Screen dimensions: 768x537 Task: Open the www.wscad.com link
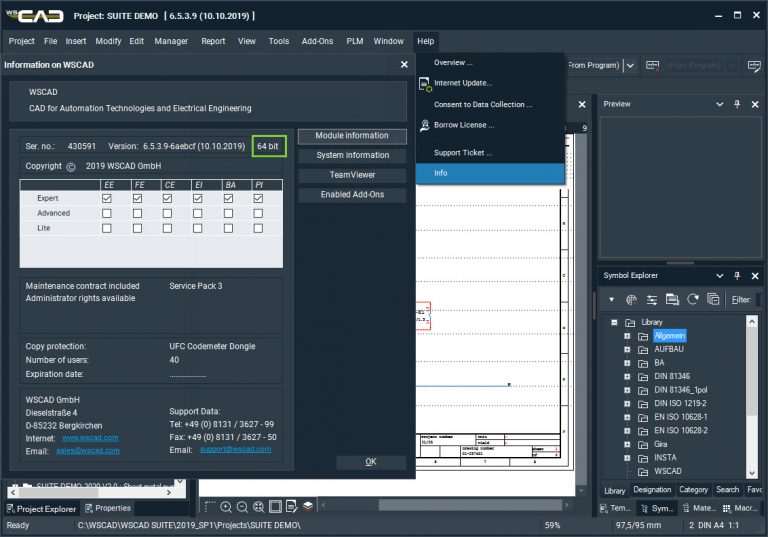tap(90, 437)
